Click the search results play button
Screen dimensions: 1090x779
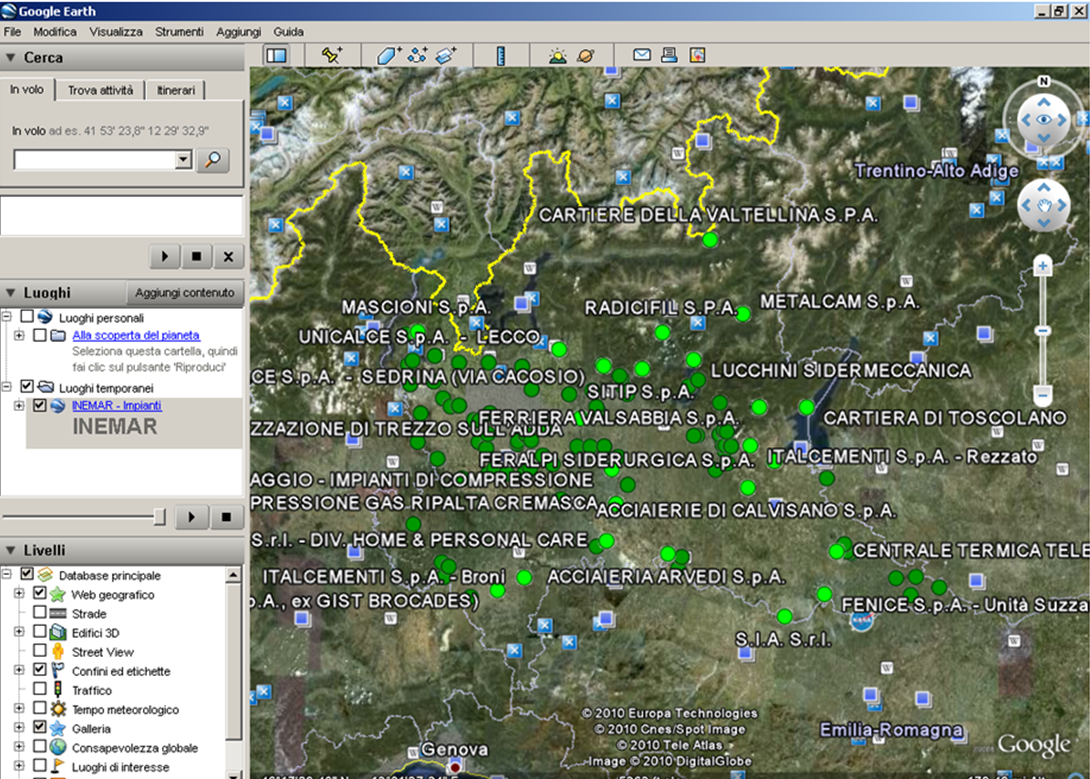coord(165,256)
